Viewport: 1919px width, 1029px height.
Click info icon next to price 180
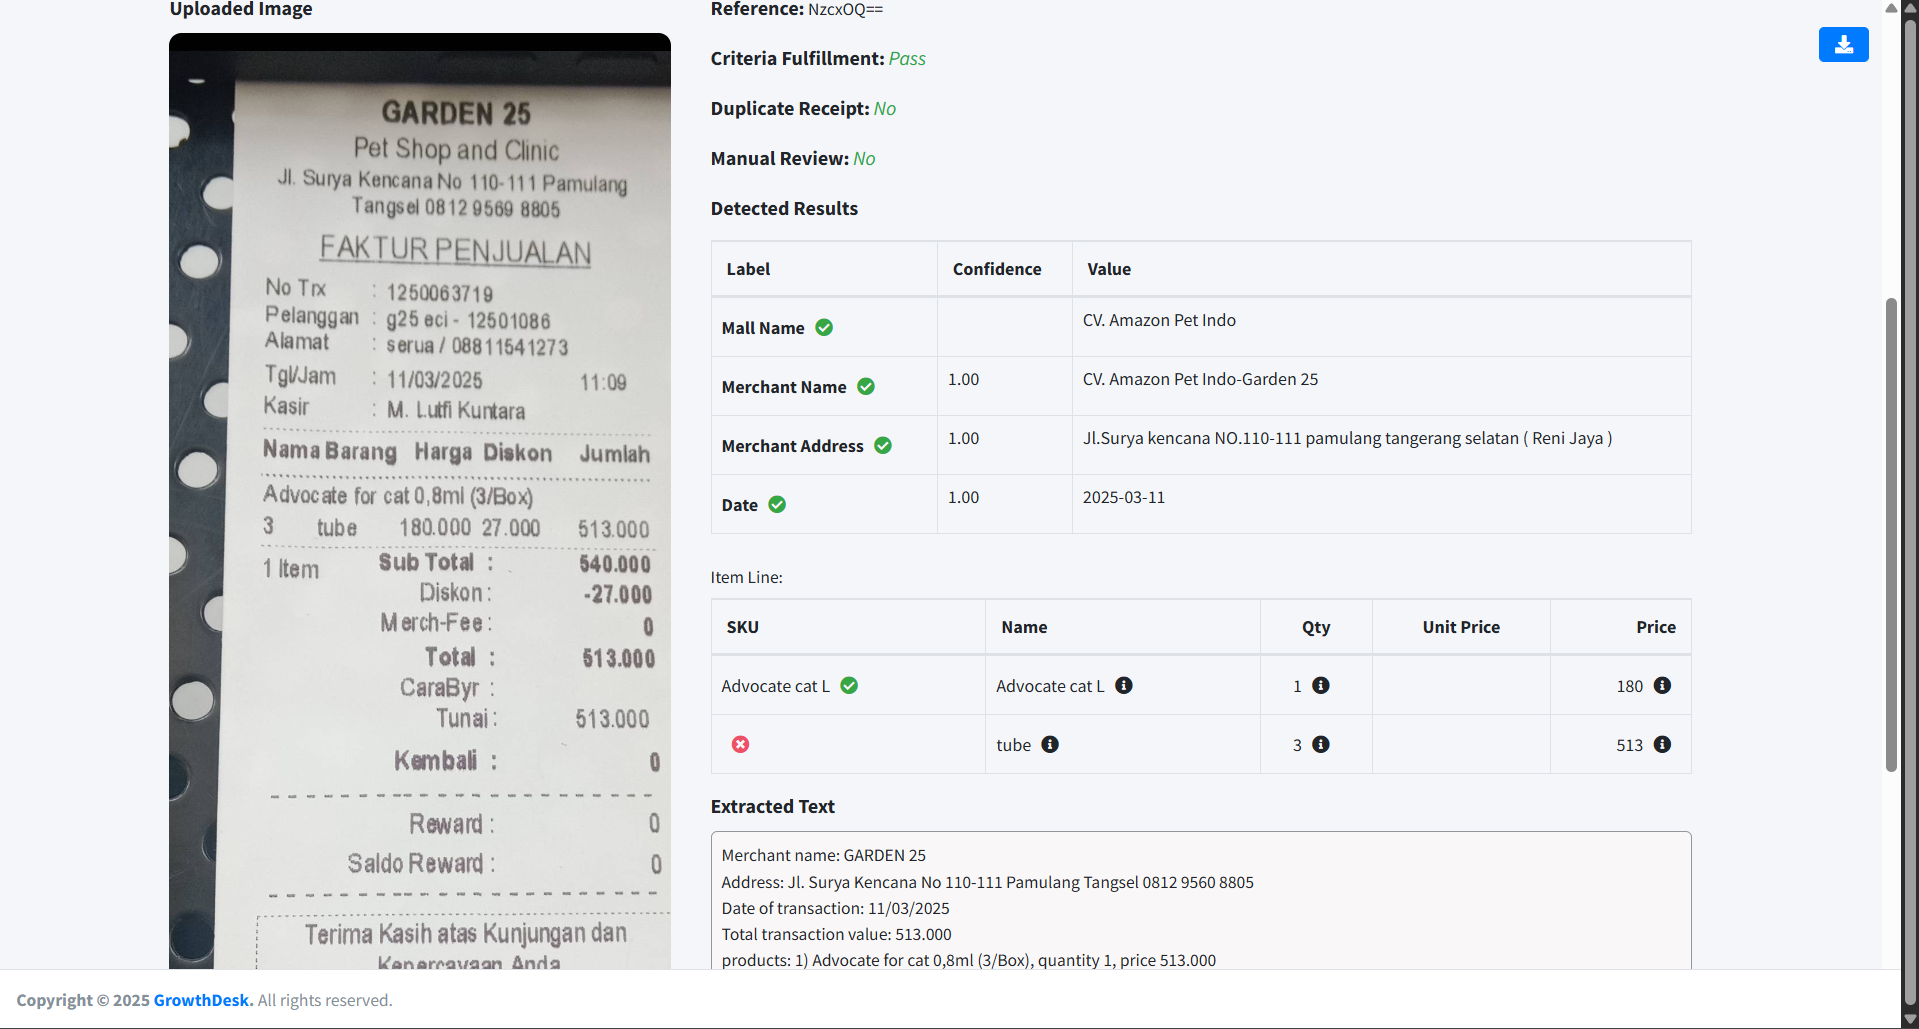pyautogui.click(x=1662, y=686)
